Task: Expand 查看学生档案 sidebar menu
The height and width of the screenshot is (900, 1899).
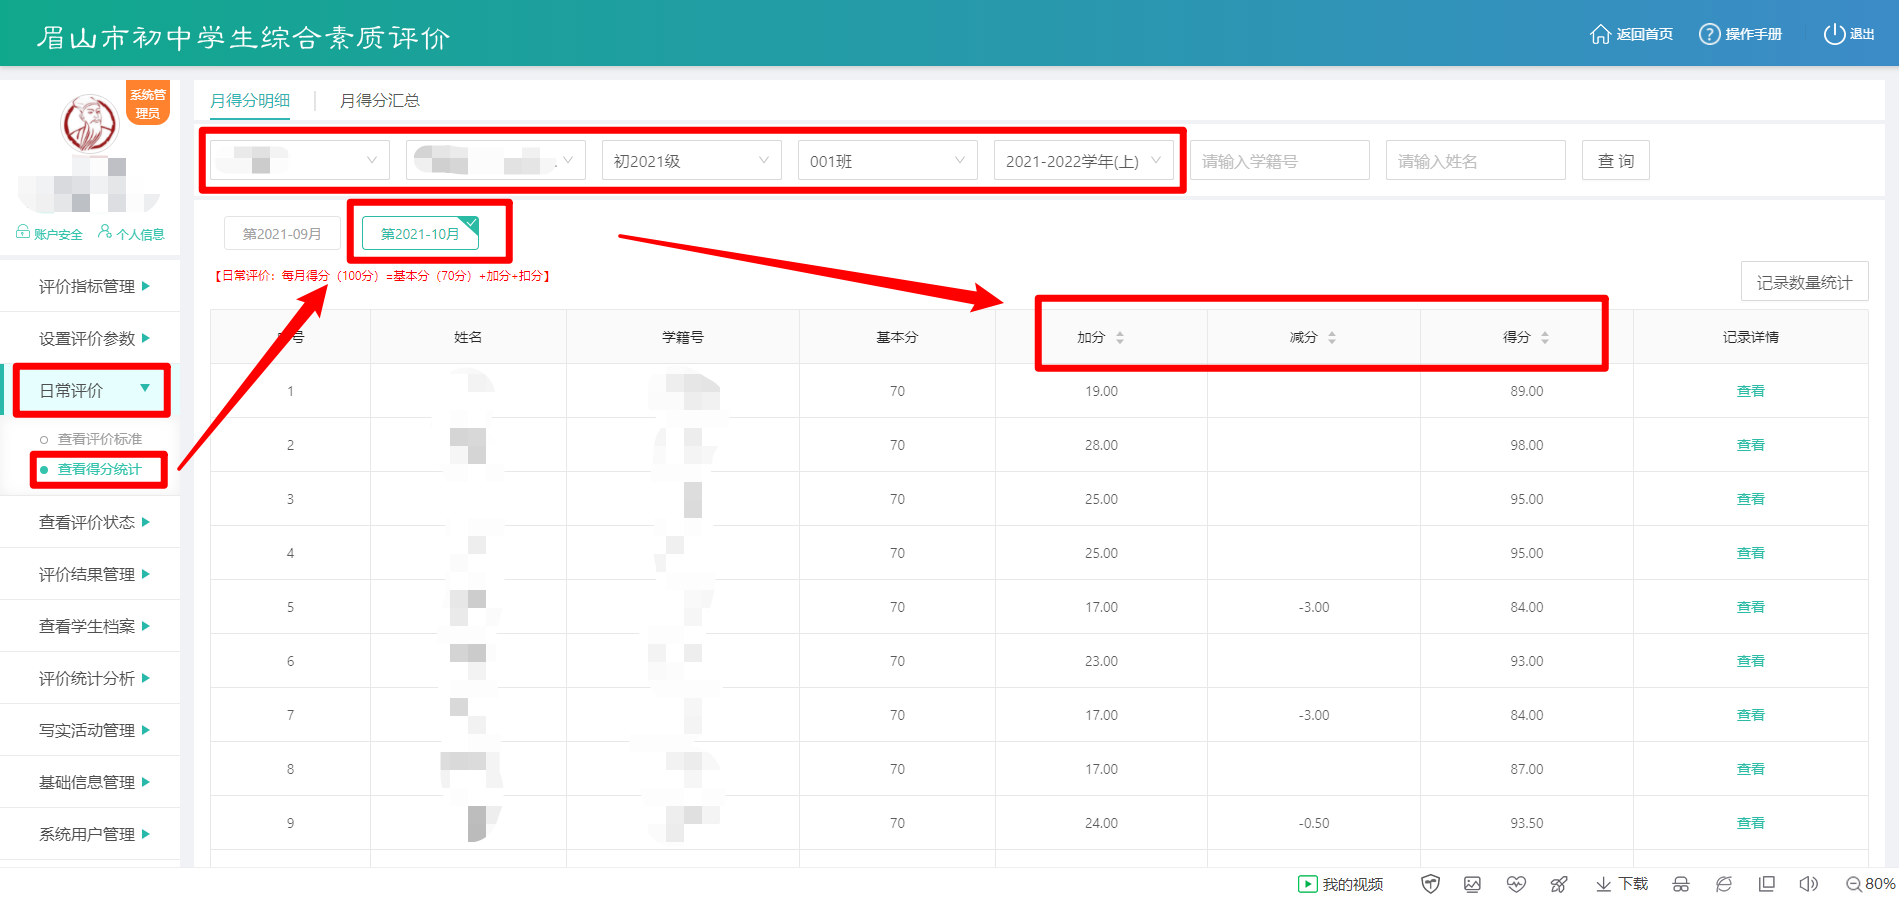Action: click(90, 626)
